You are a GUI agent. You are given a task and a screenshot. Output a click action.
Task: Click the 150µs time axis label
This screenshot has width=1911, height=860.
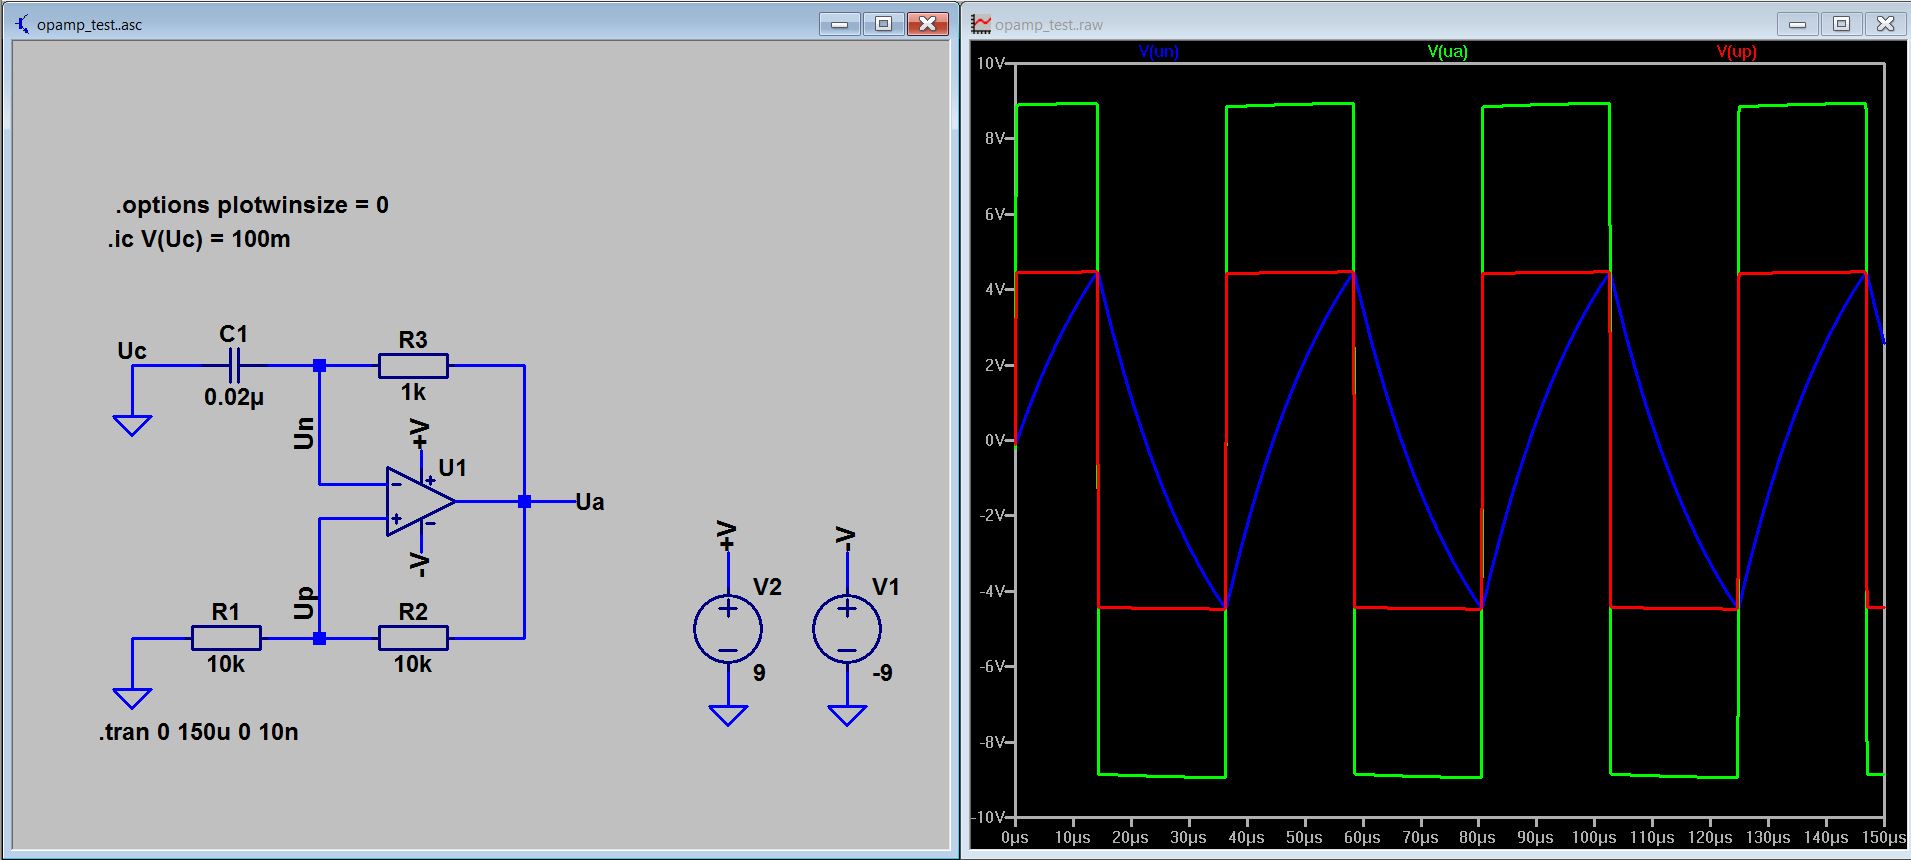tap(1884, 838)
